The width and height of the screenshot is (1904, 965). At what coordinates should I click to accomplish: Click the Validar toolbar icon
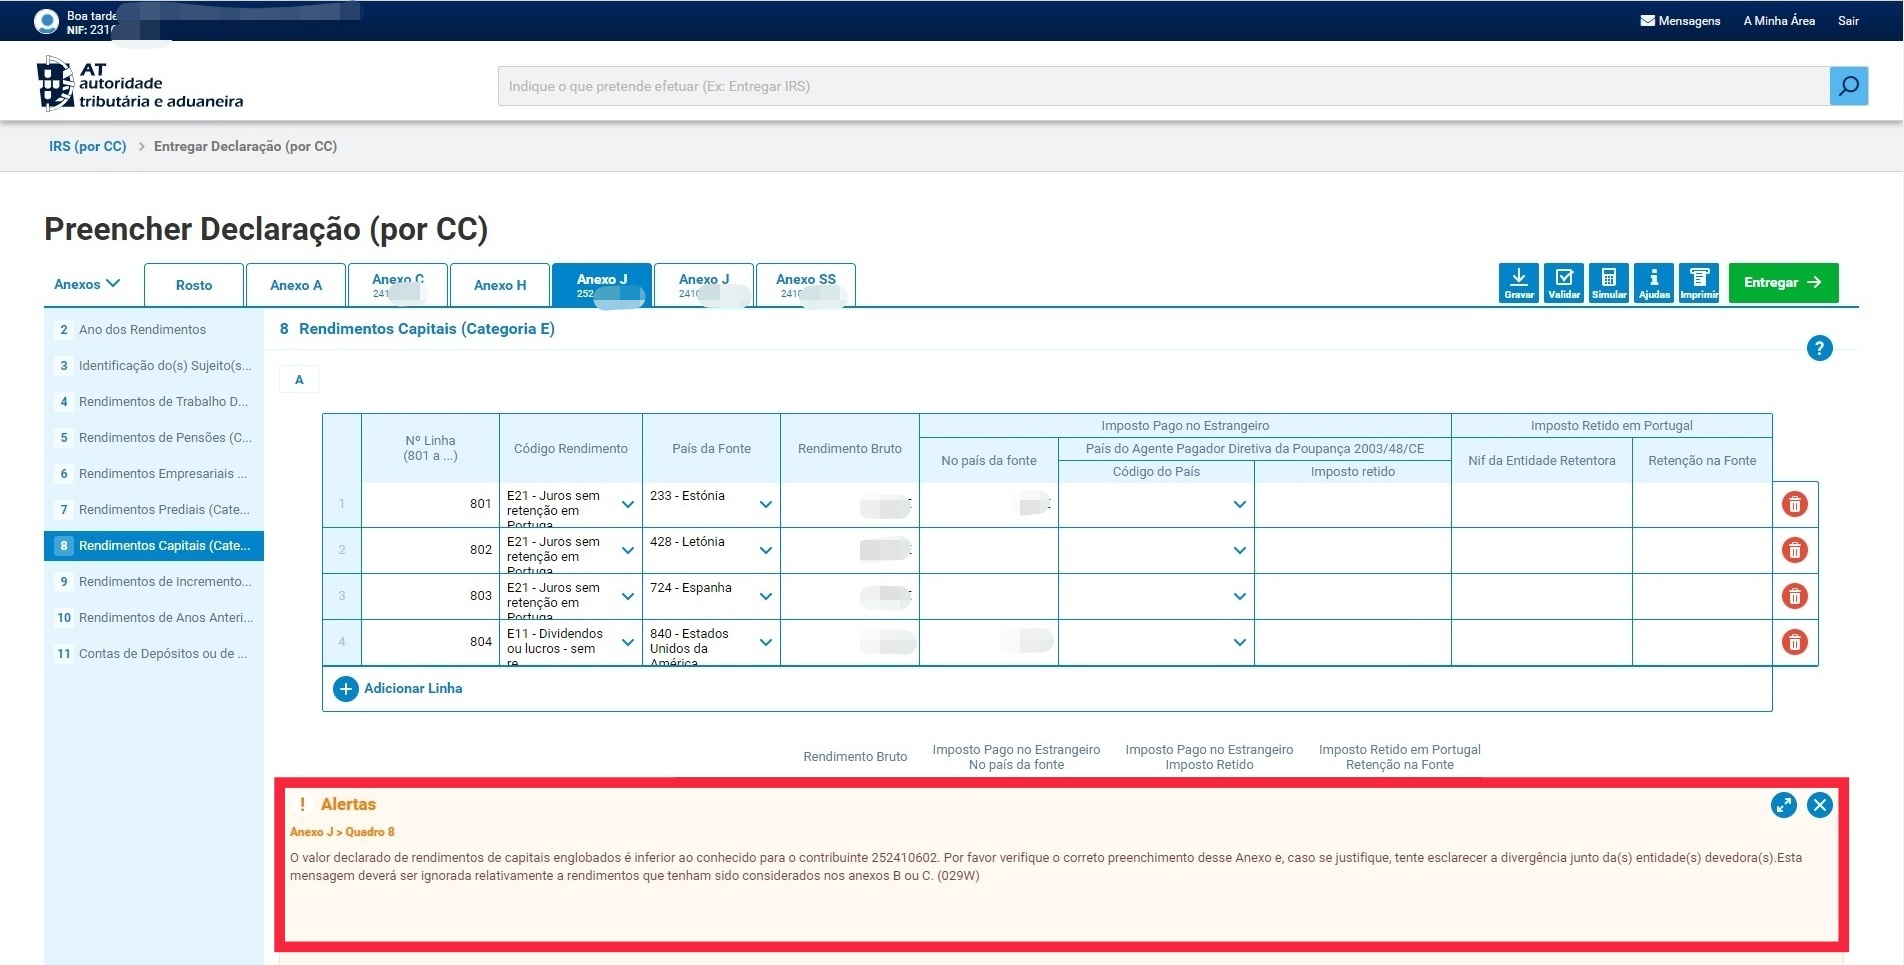(1563, 282)
